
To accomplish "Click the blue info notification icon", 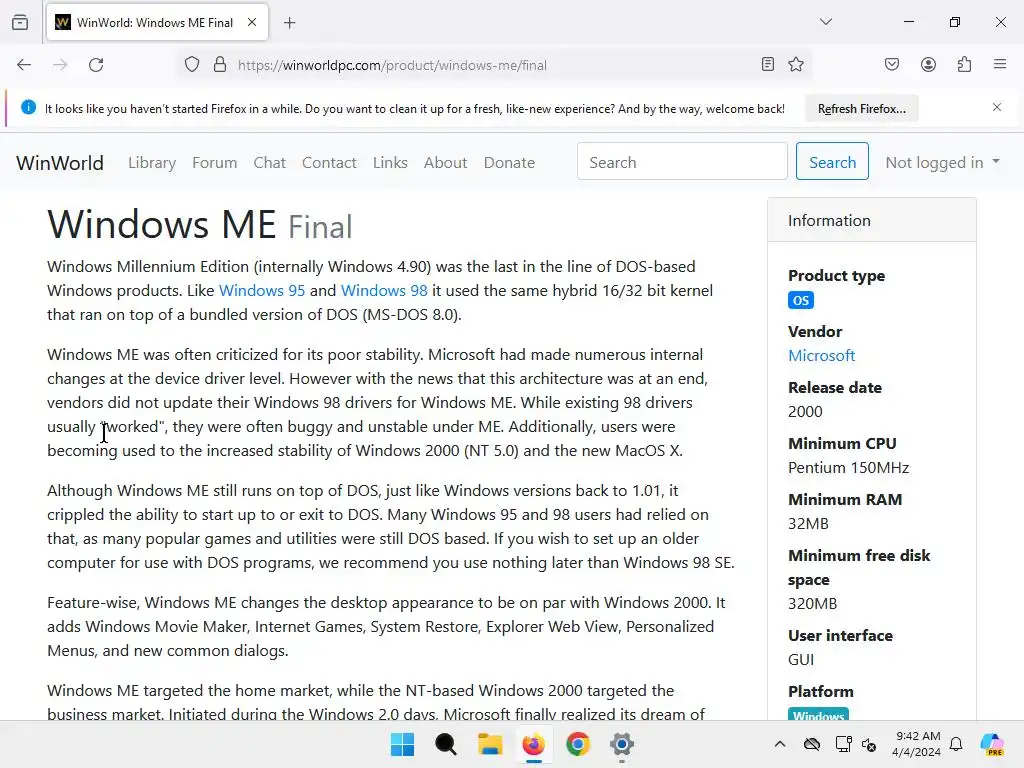I will pos(28,107).
